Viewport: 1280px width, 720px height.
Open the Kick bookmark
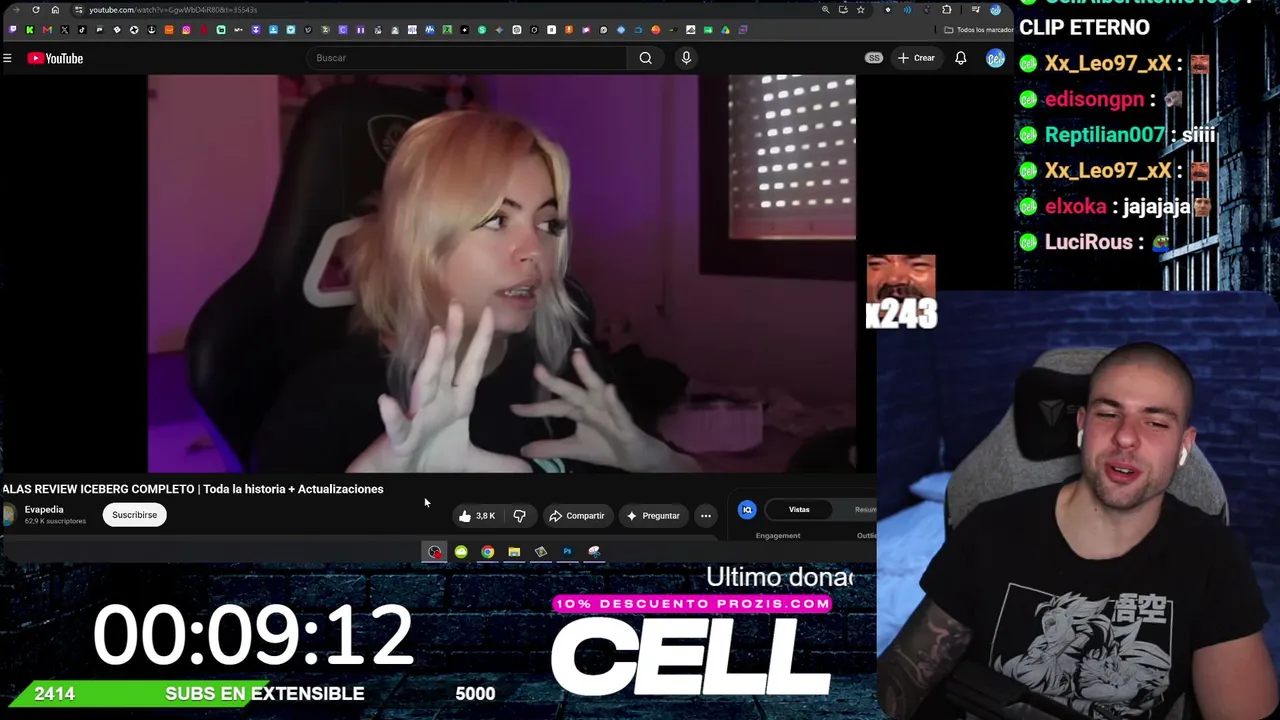[30, 30]
